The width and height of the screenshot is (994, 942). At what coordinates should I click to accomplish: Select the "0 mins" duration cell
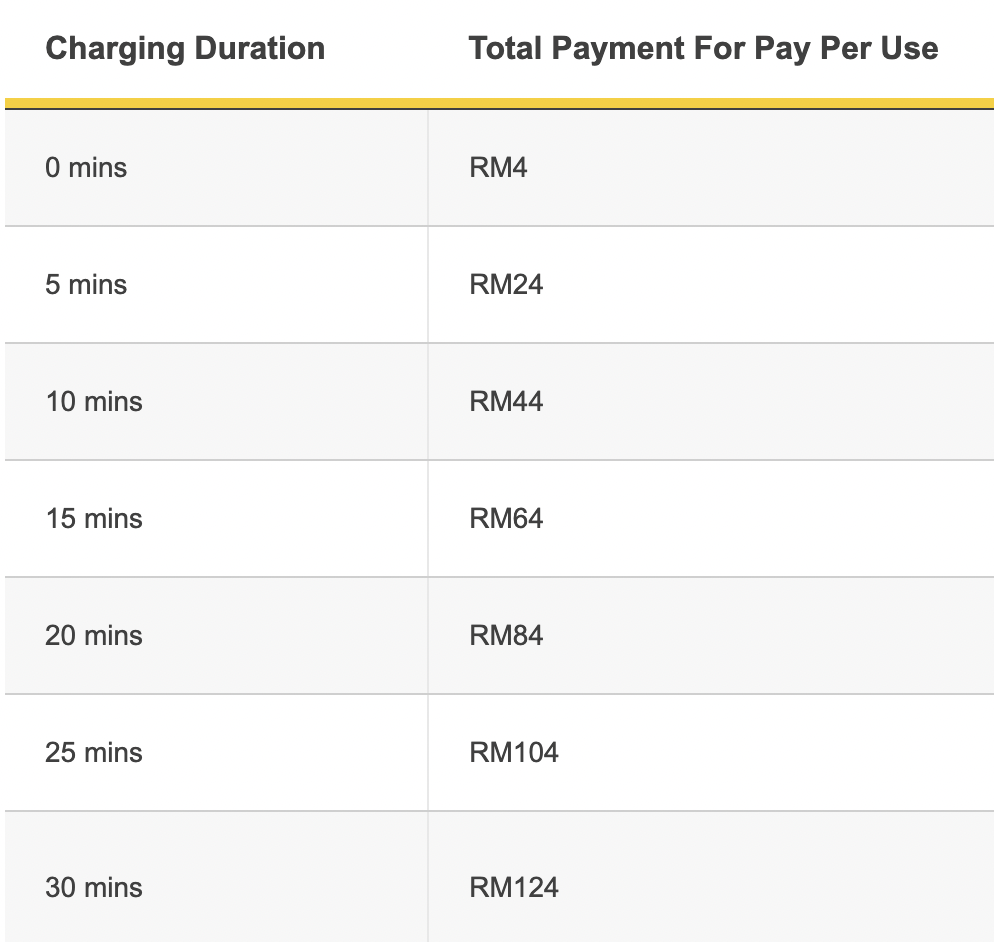[86, 168]
